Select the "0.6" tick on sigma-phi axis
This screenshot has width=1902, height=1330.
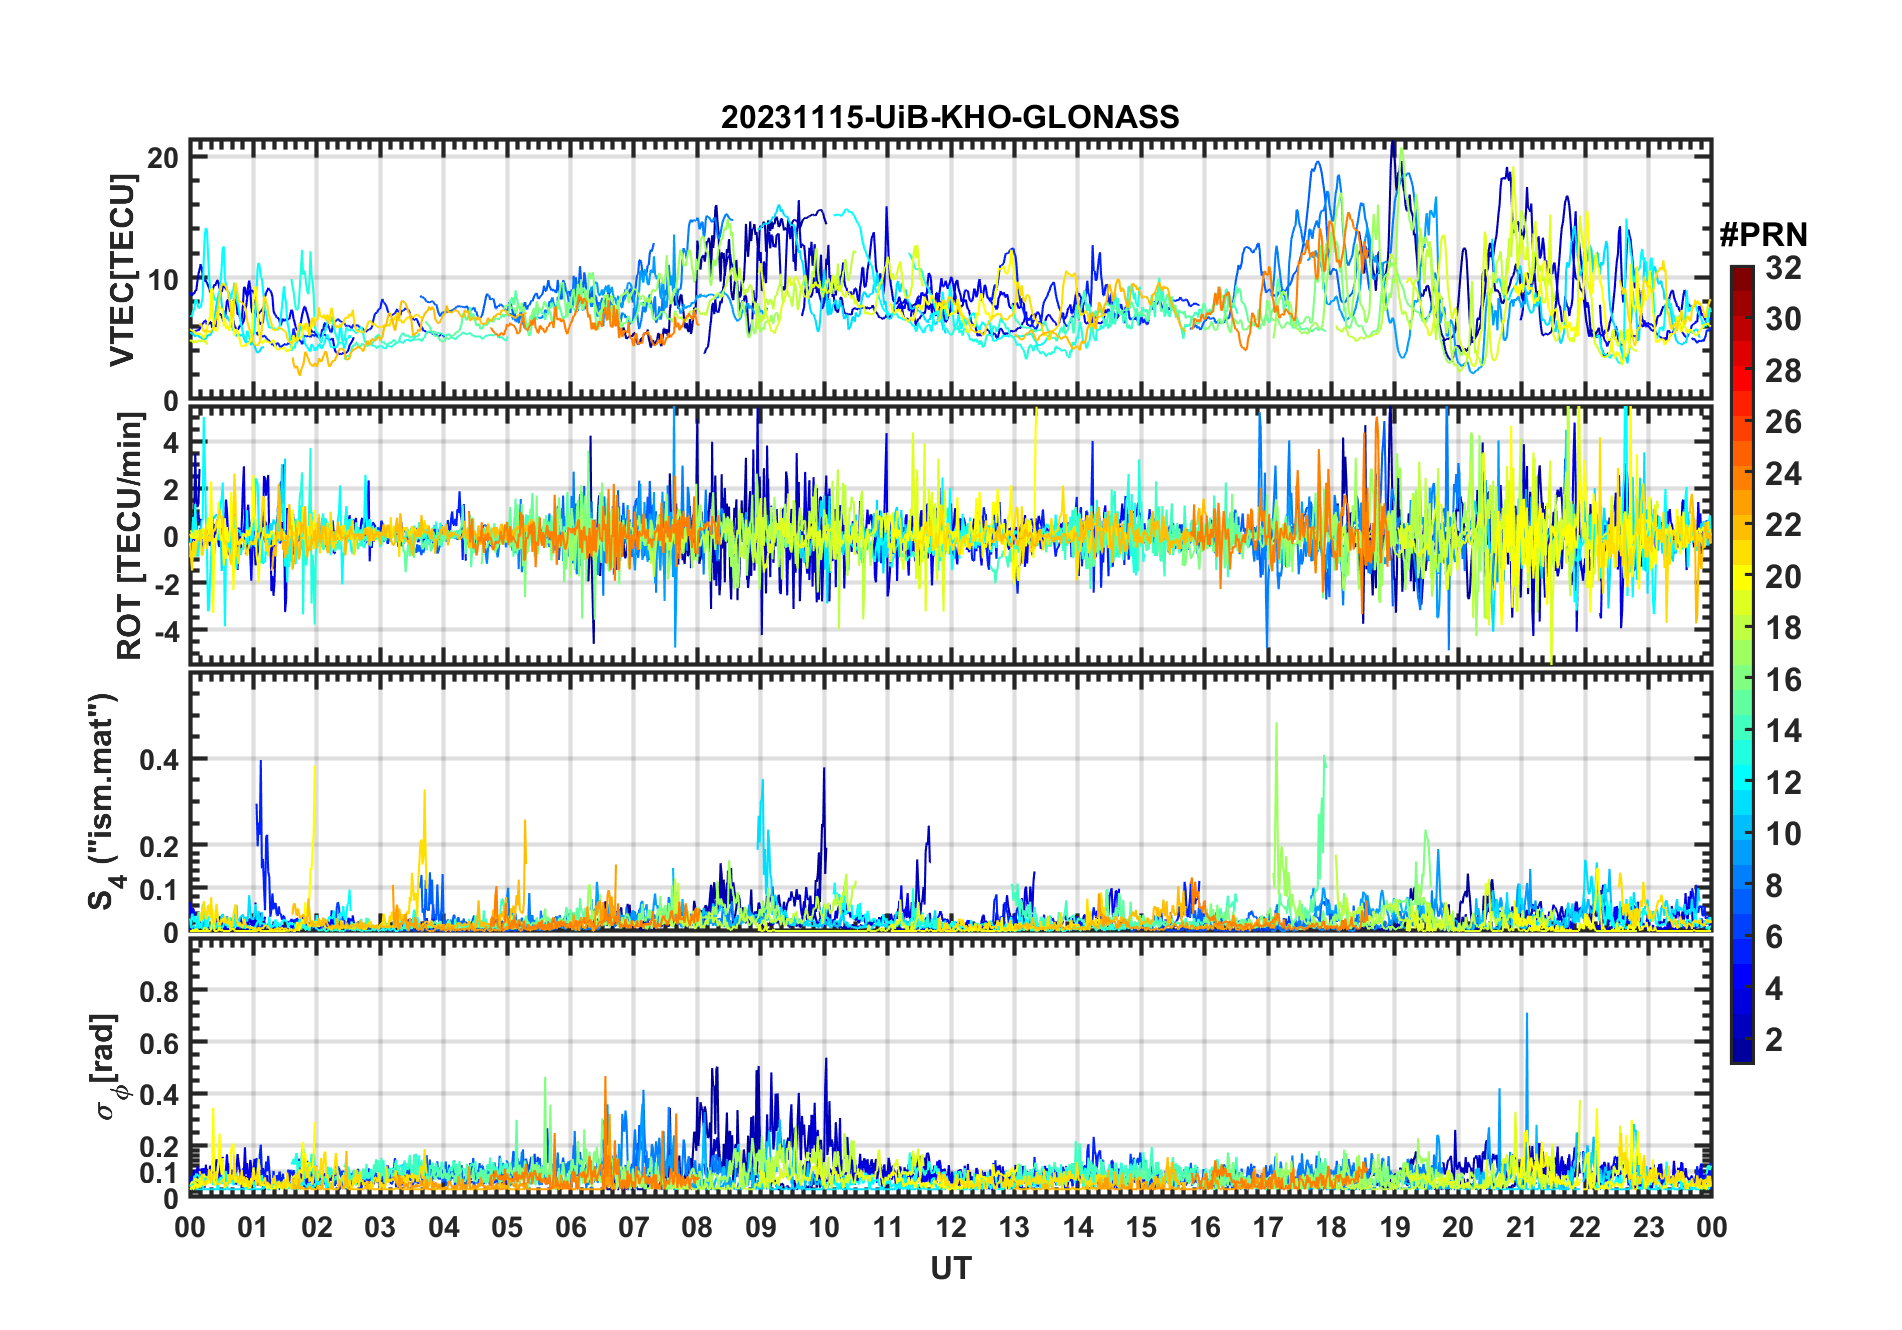[159, 1043]
